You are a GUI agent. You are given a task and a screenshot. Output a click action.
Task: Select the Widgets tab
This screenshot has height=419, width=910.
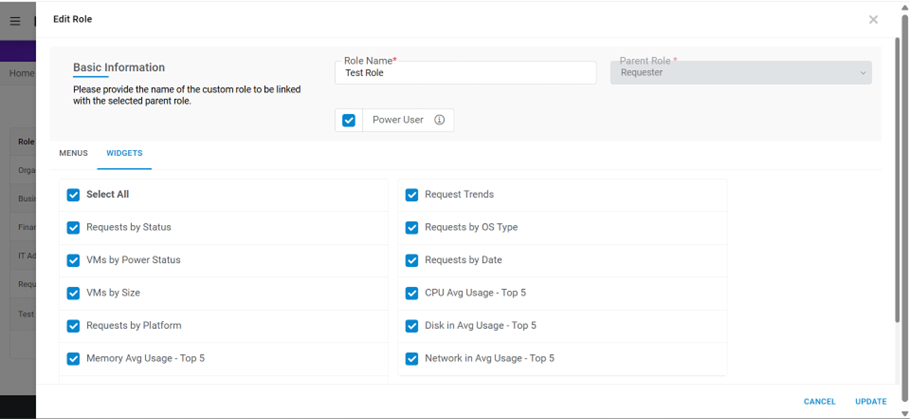[124, 153]
